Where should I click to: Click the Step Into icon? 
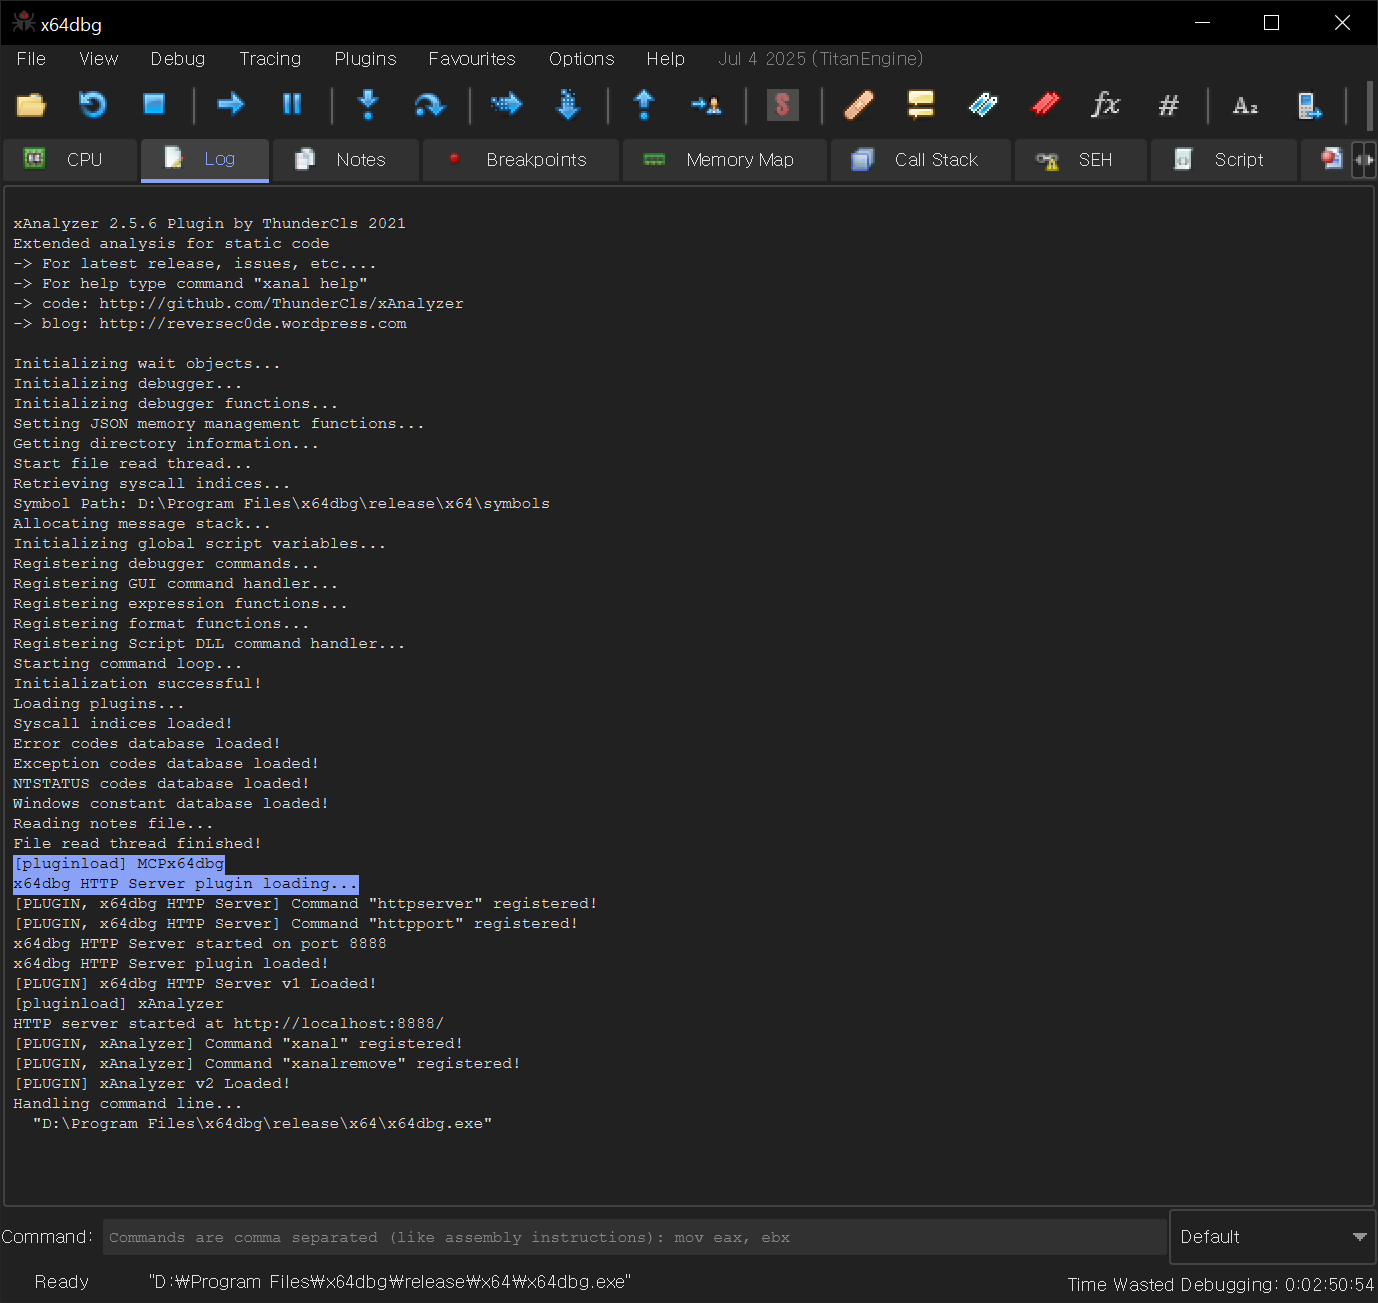(x=368, y=105)
